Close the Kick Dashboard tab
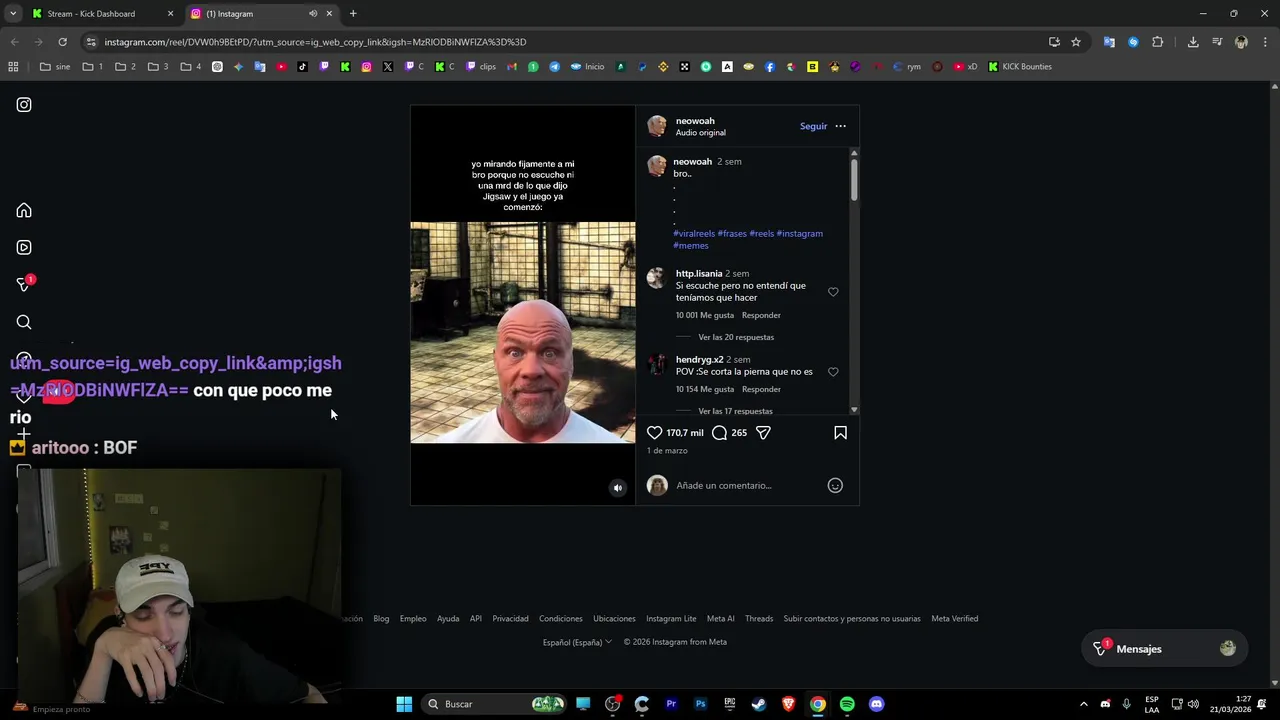 (x=170, y=14)
